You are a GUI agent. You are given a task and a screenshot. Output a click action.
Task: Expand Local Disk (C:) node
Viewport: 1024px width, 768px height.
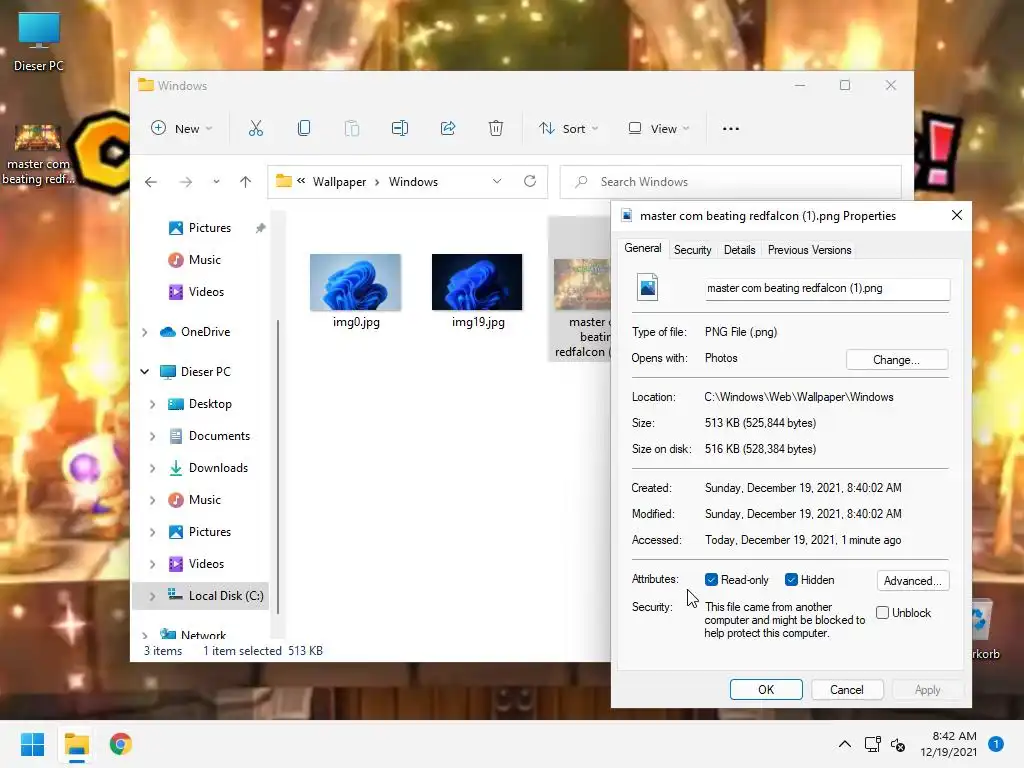click(x=152, y=596)
